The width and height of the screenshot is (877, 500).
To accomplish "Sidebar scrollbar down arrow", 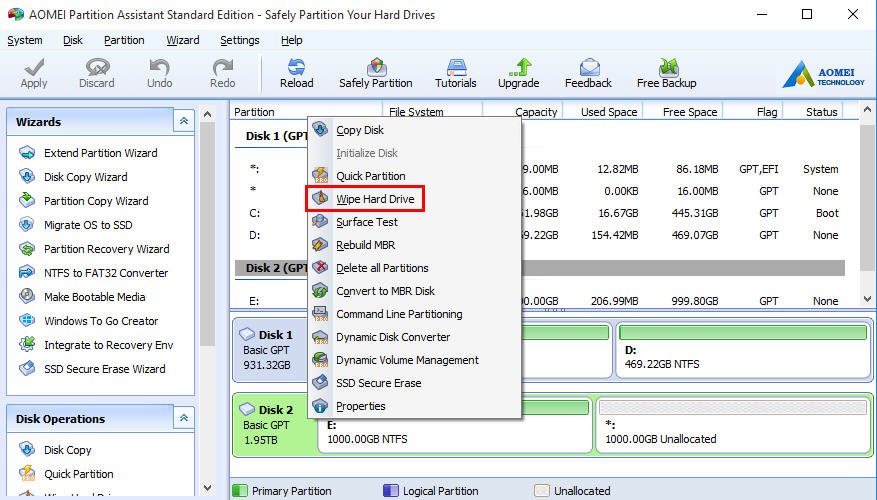I will coord(208,488).
